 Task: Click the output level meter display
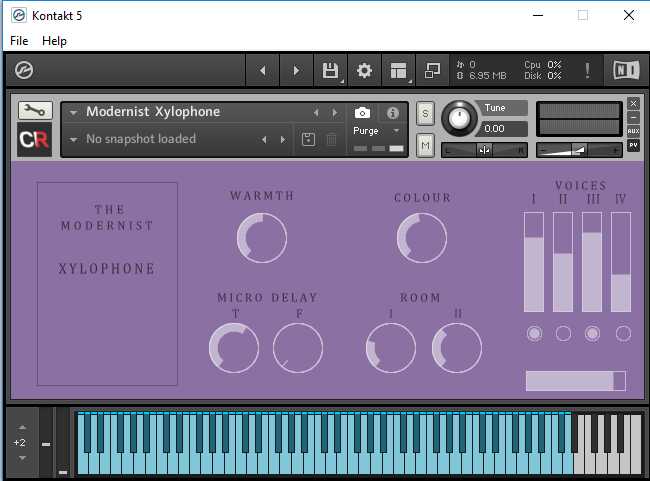[579, 119]
